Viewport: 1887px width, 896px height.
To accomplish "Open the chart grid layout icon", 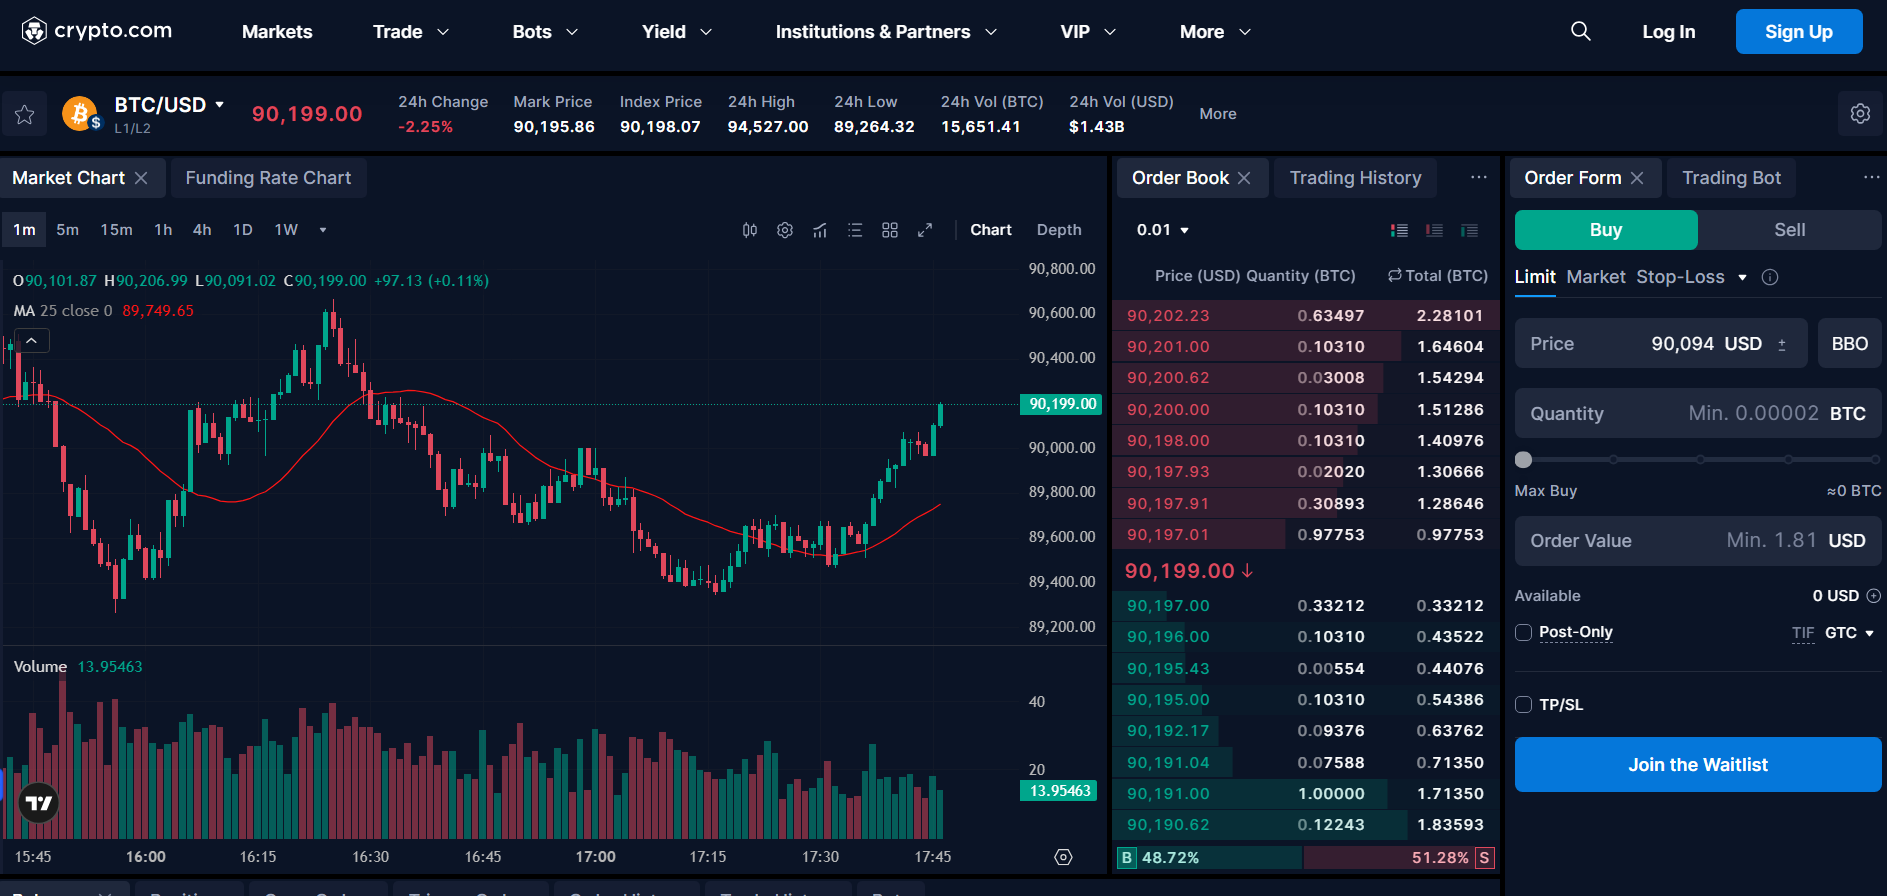I will click(890, 230).
